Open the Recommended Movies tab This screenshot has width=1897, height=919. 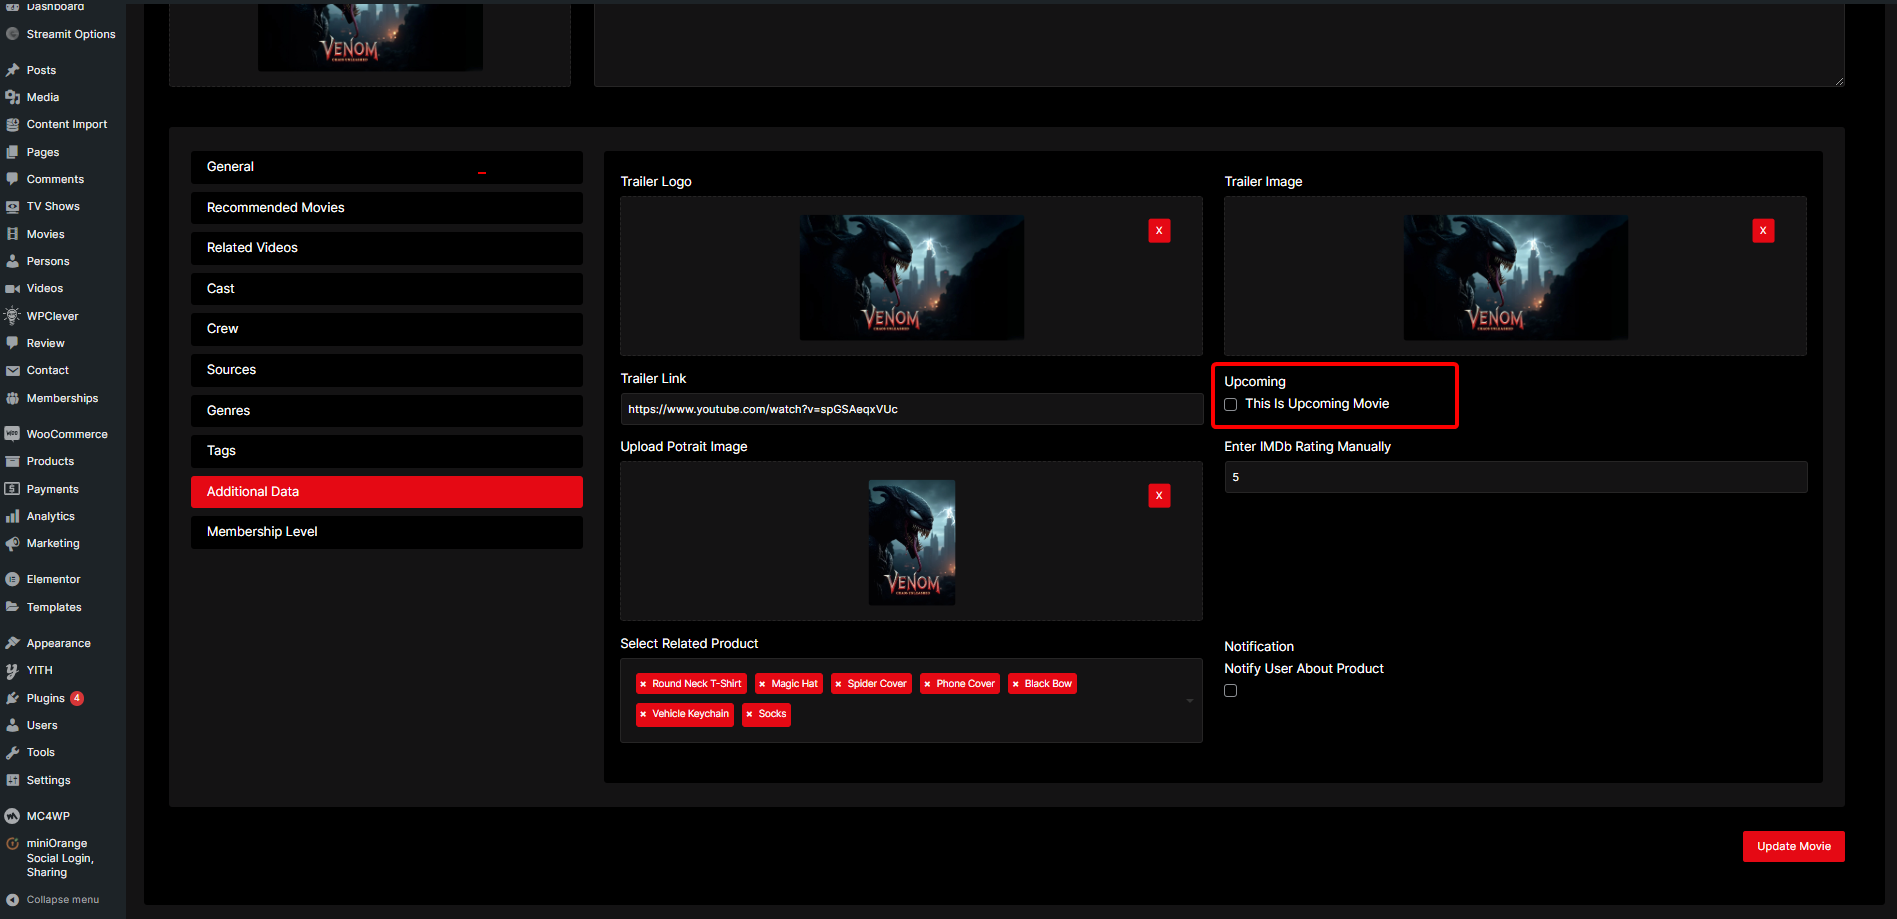[387, 208]
